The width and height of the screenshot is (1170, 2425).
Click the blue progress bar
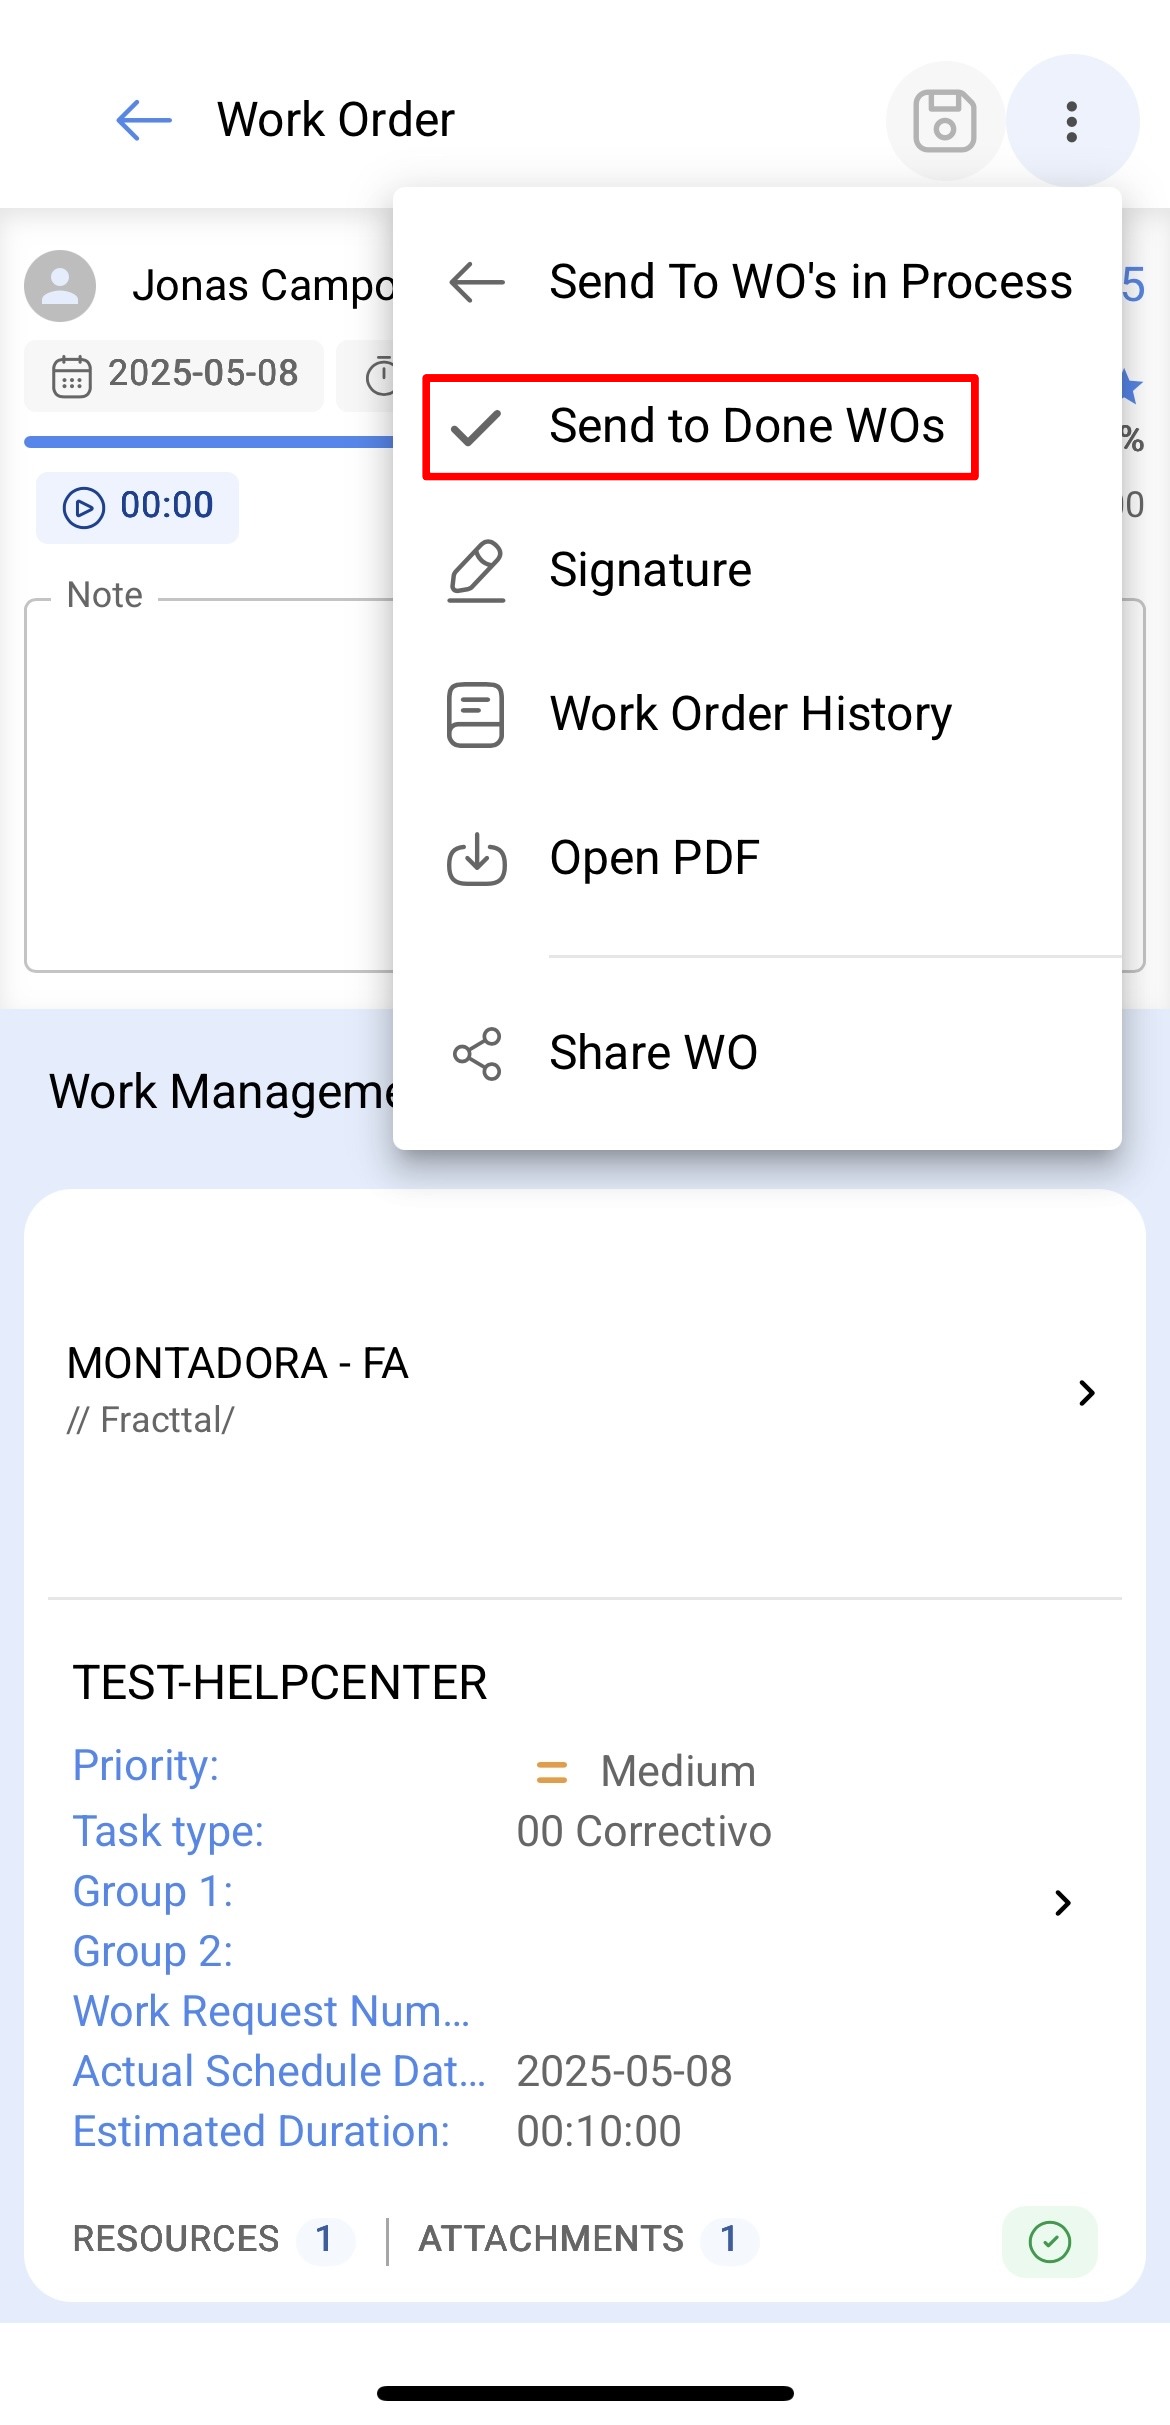pos(210,441)
